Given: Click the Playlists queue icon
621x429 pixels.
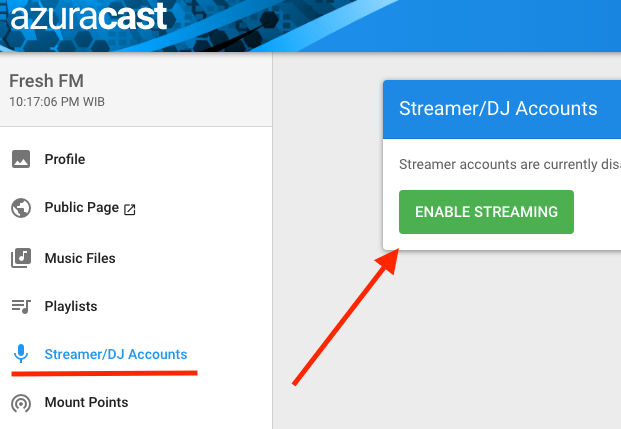Looking at the screenshot, I should [x=21, y=306].
